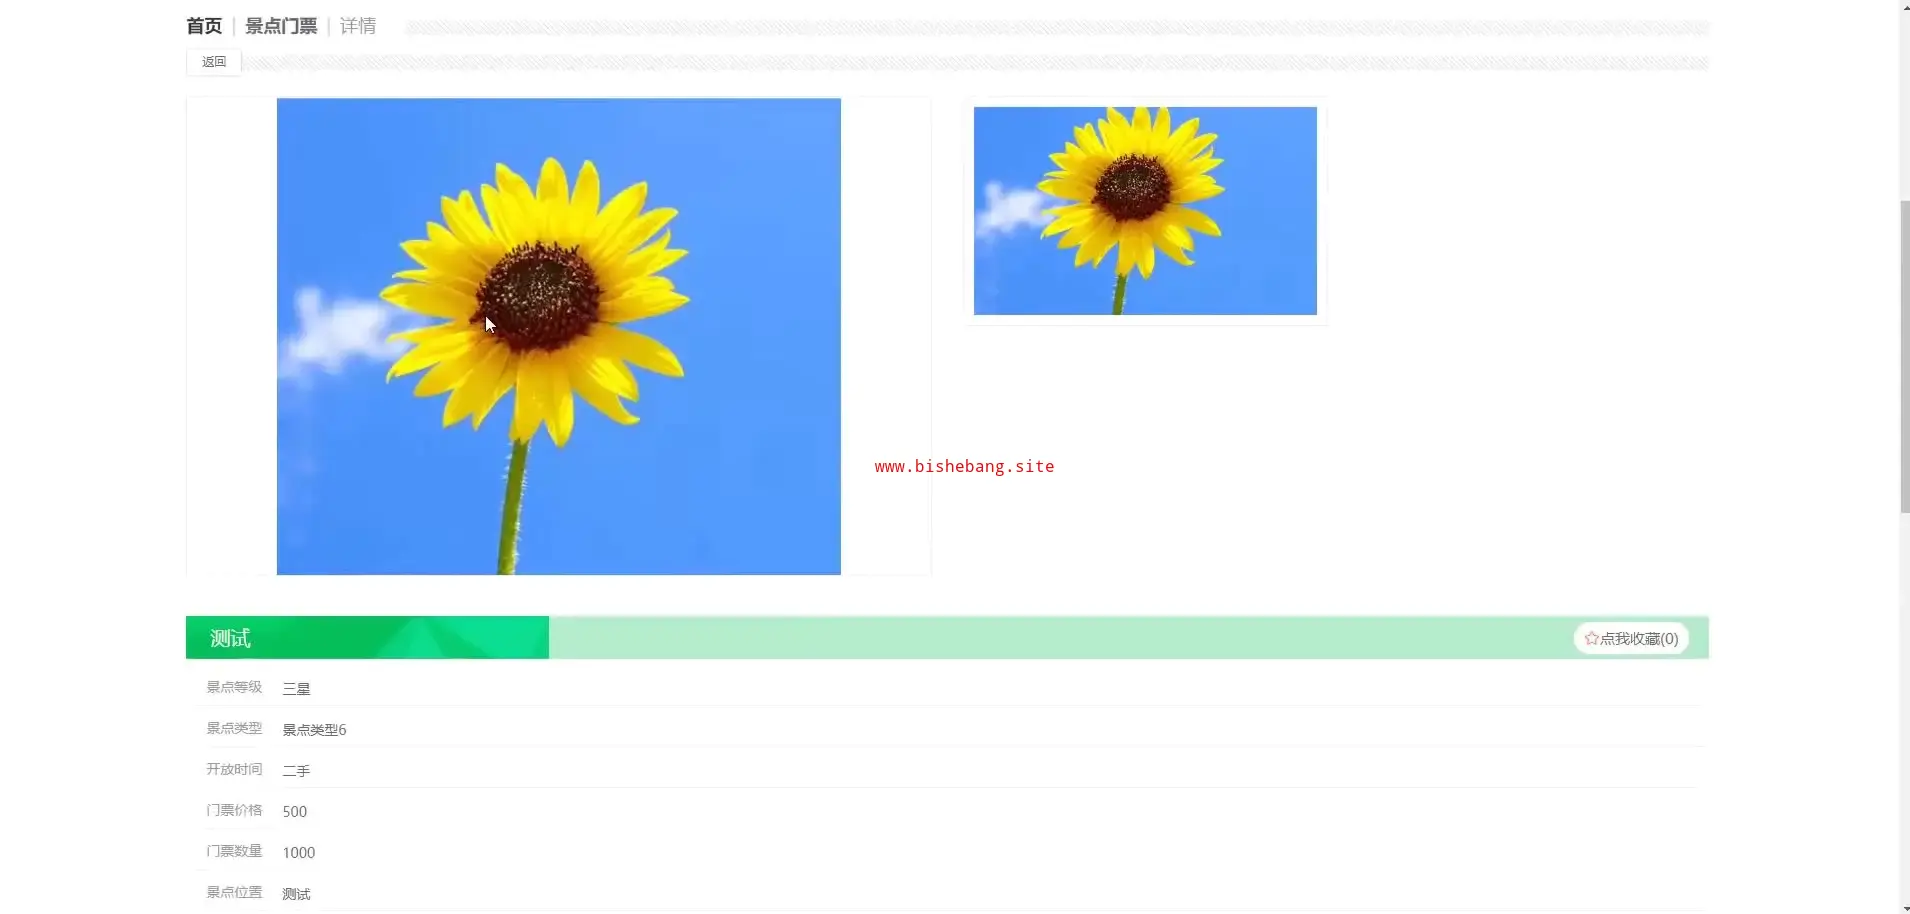This screenshot has width=1910, height=914.
Task: Go to 首页 in the breadcrumb
Action: coord(204,26)
